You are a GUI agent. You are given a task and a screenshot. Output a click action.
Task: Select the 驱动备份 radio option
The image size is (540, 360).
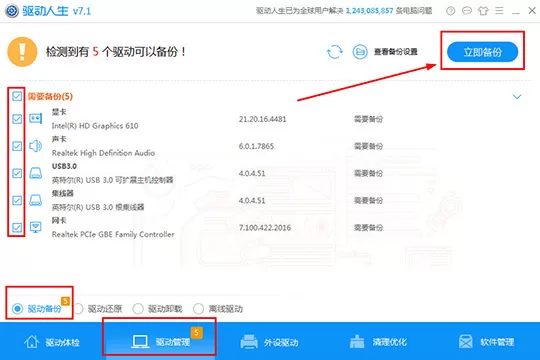37,308
